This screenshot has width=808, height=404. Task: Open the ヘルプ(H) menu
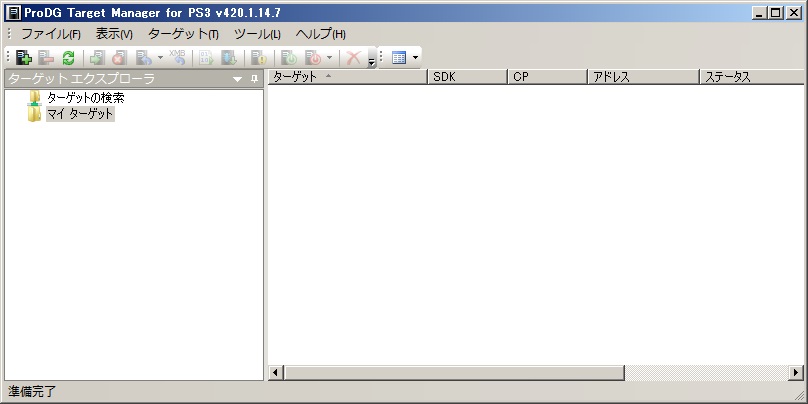pos(321,35)
